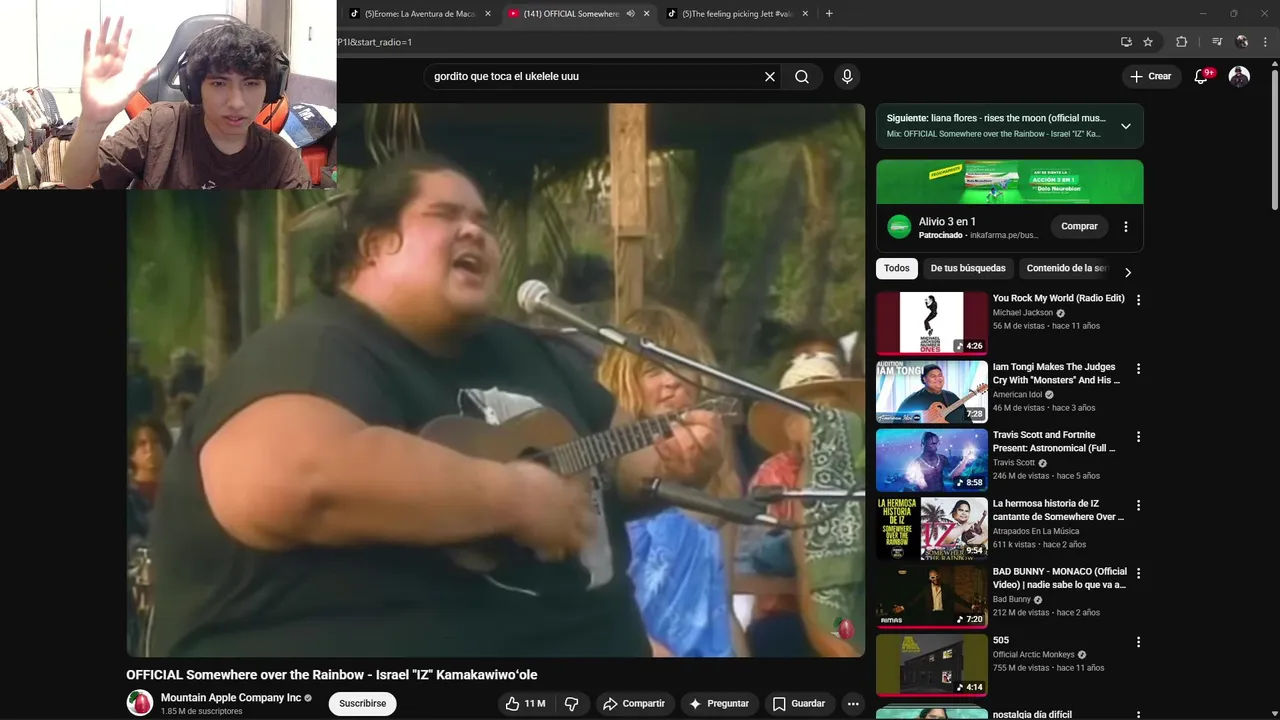Open Travis Scott Astronomical video thumbnail

click(932, 460)
